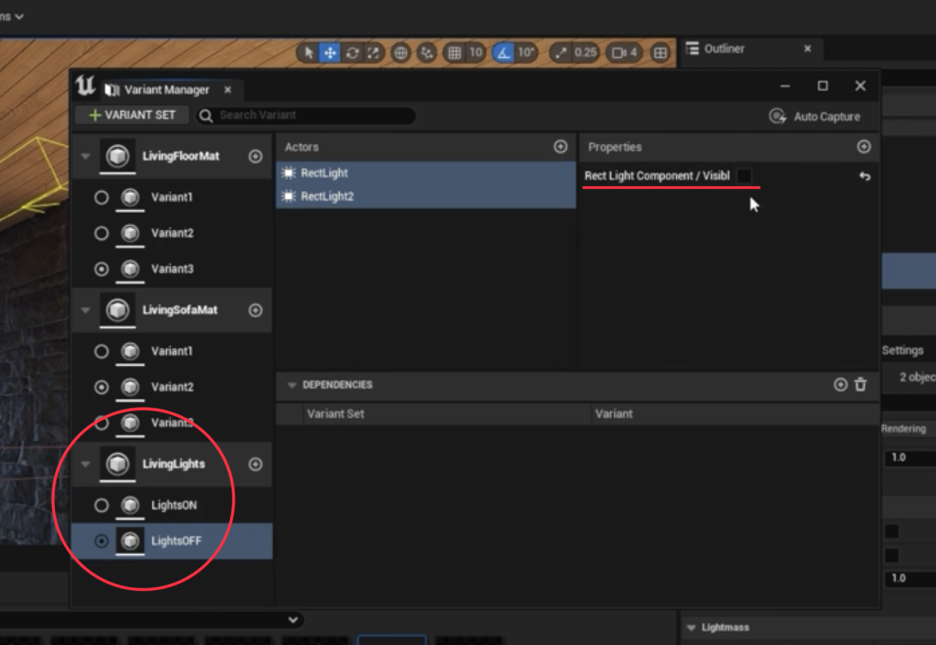
Task: Close the Outliner tab
Action: [808, 48]
